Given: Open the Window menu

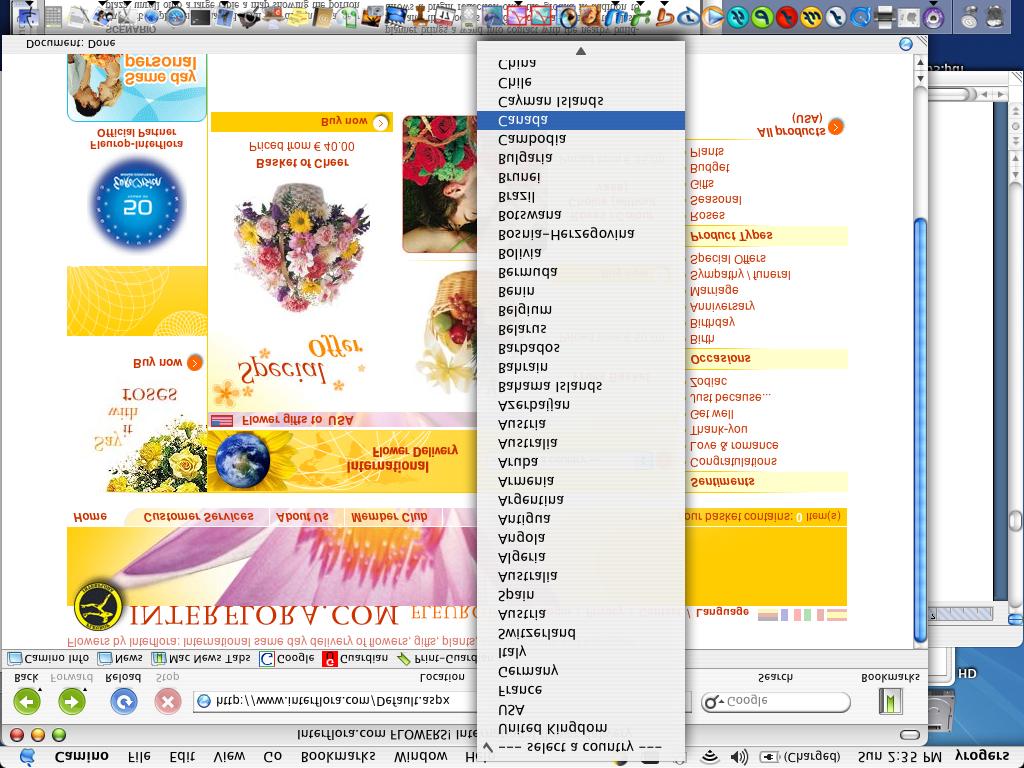Looking at the screenshot, I should pos(421,756).
